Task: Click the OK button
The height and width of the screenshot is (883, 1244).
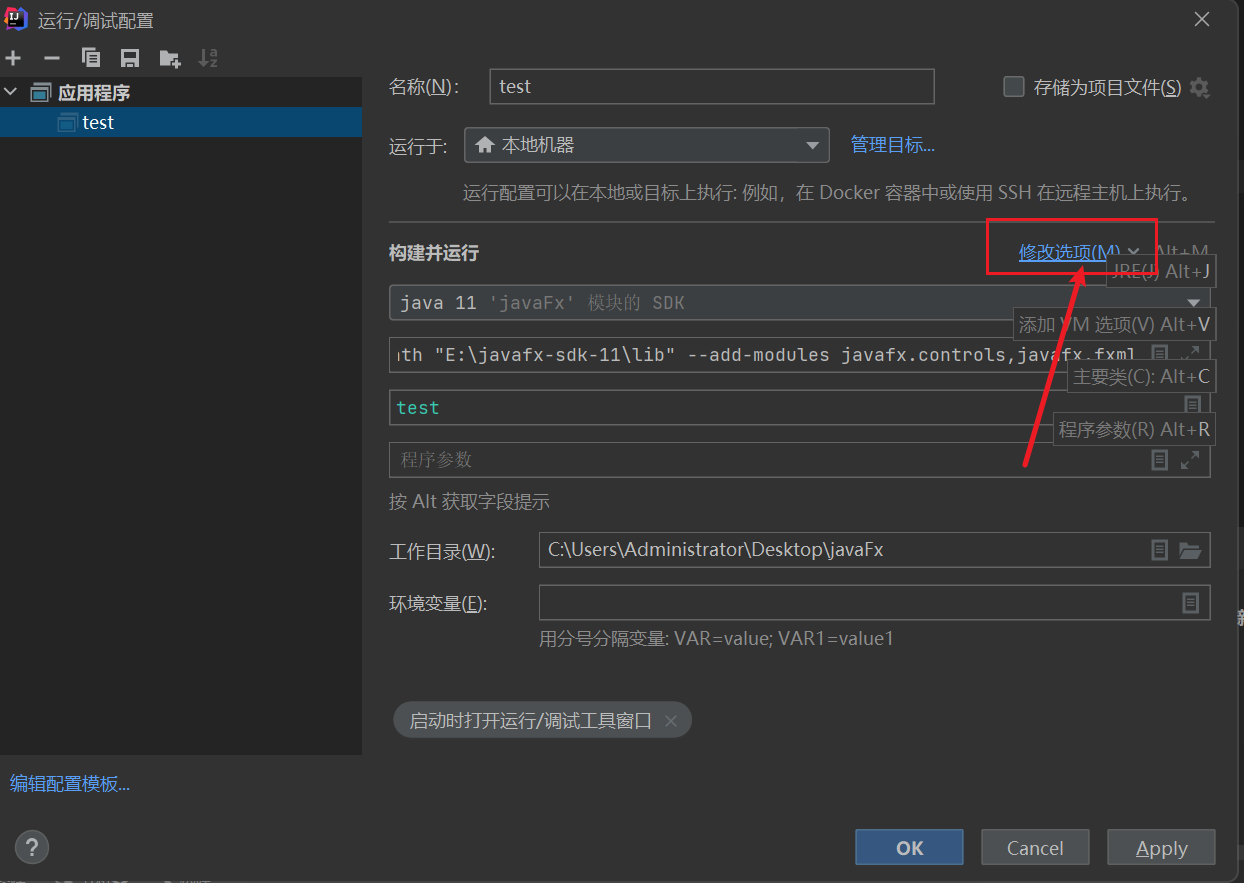Action: click(909, 847)
